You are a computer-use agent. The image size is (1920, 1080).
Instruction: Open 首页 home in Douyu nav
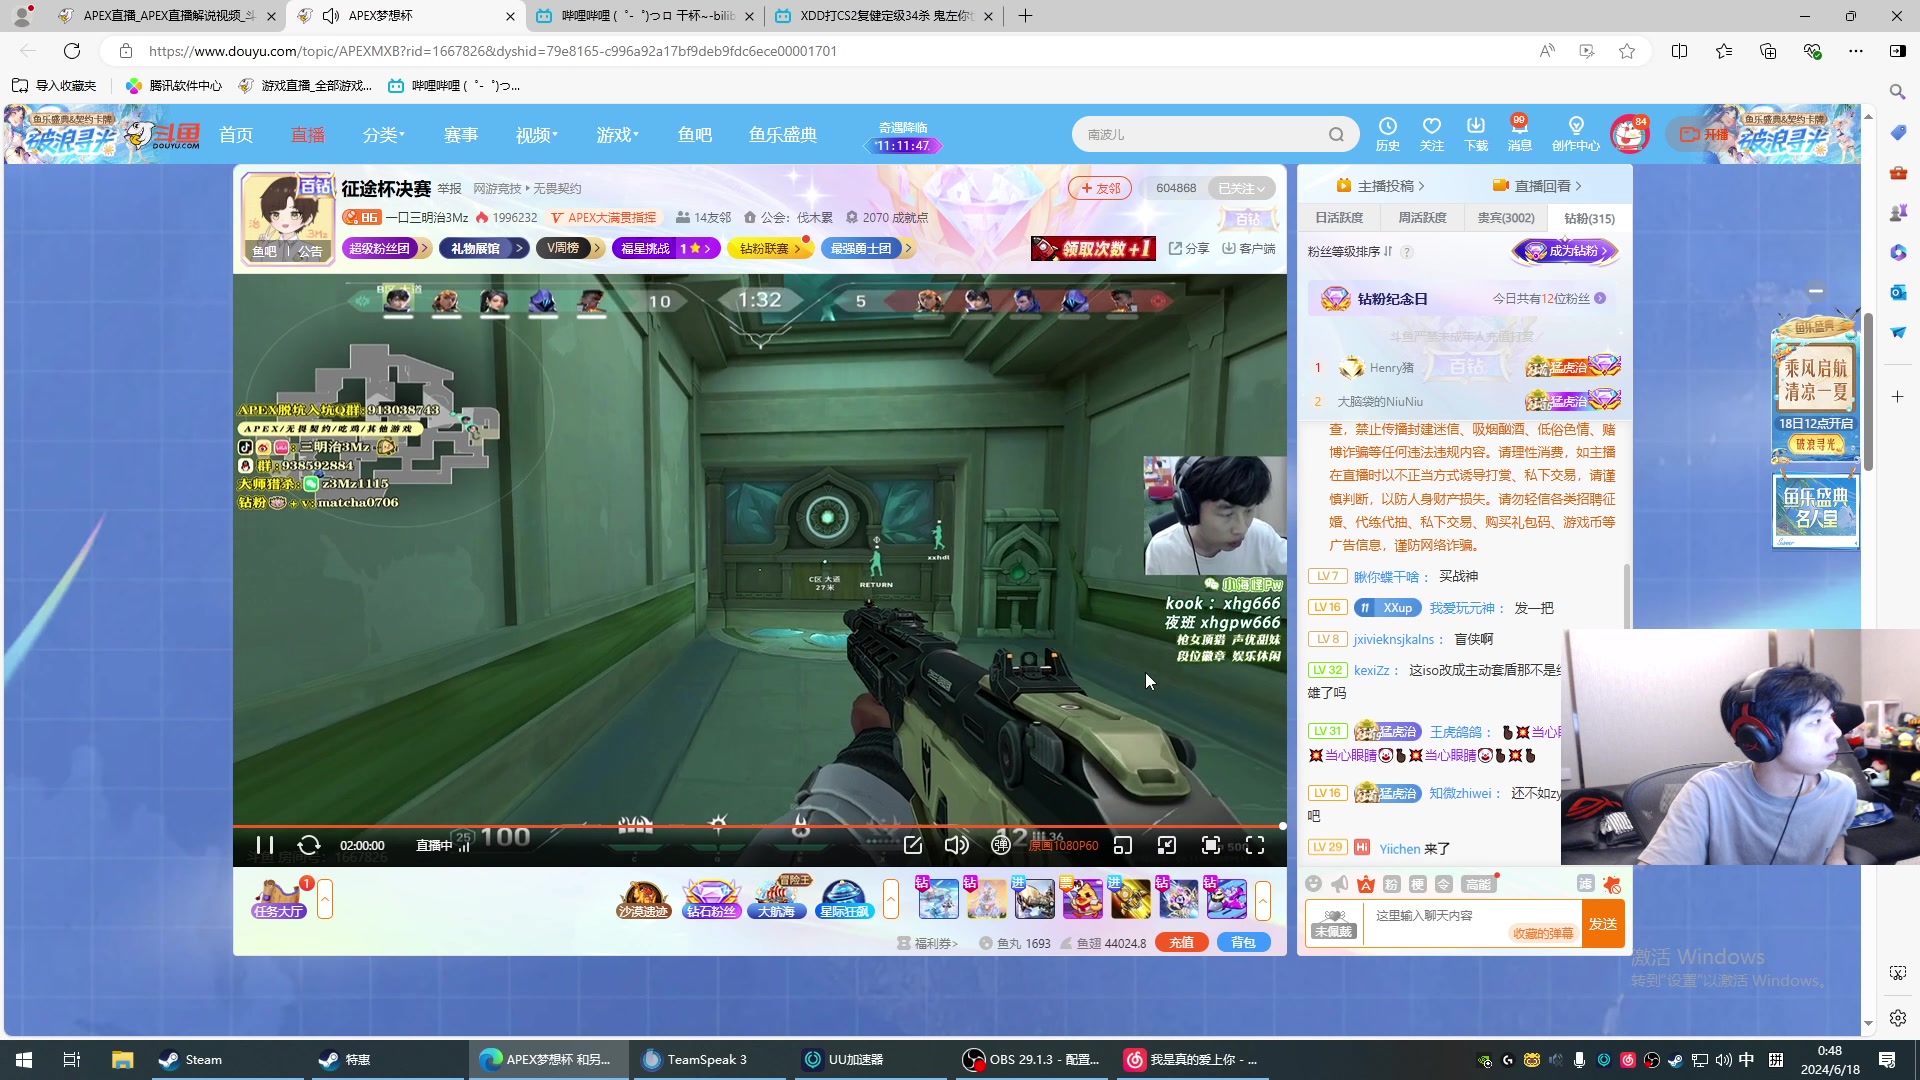point(236,135)
